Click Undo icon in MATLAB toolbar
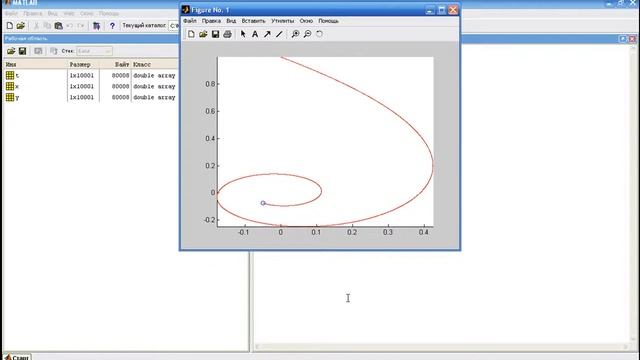The image size is (640, 360). click(69, 26)
